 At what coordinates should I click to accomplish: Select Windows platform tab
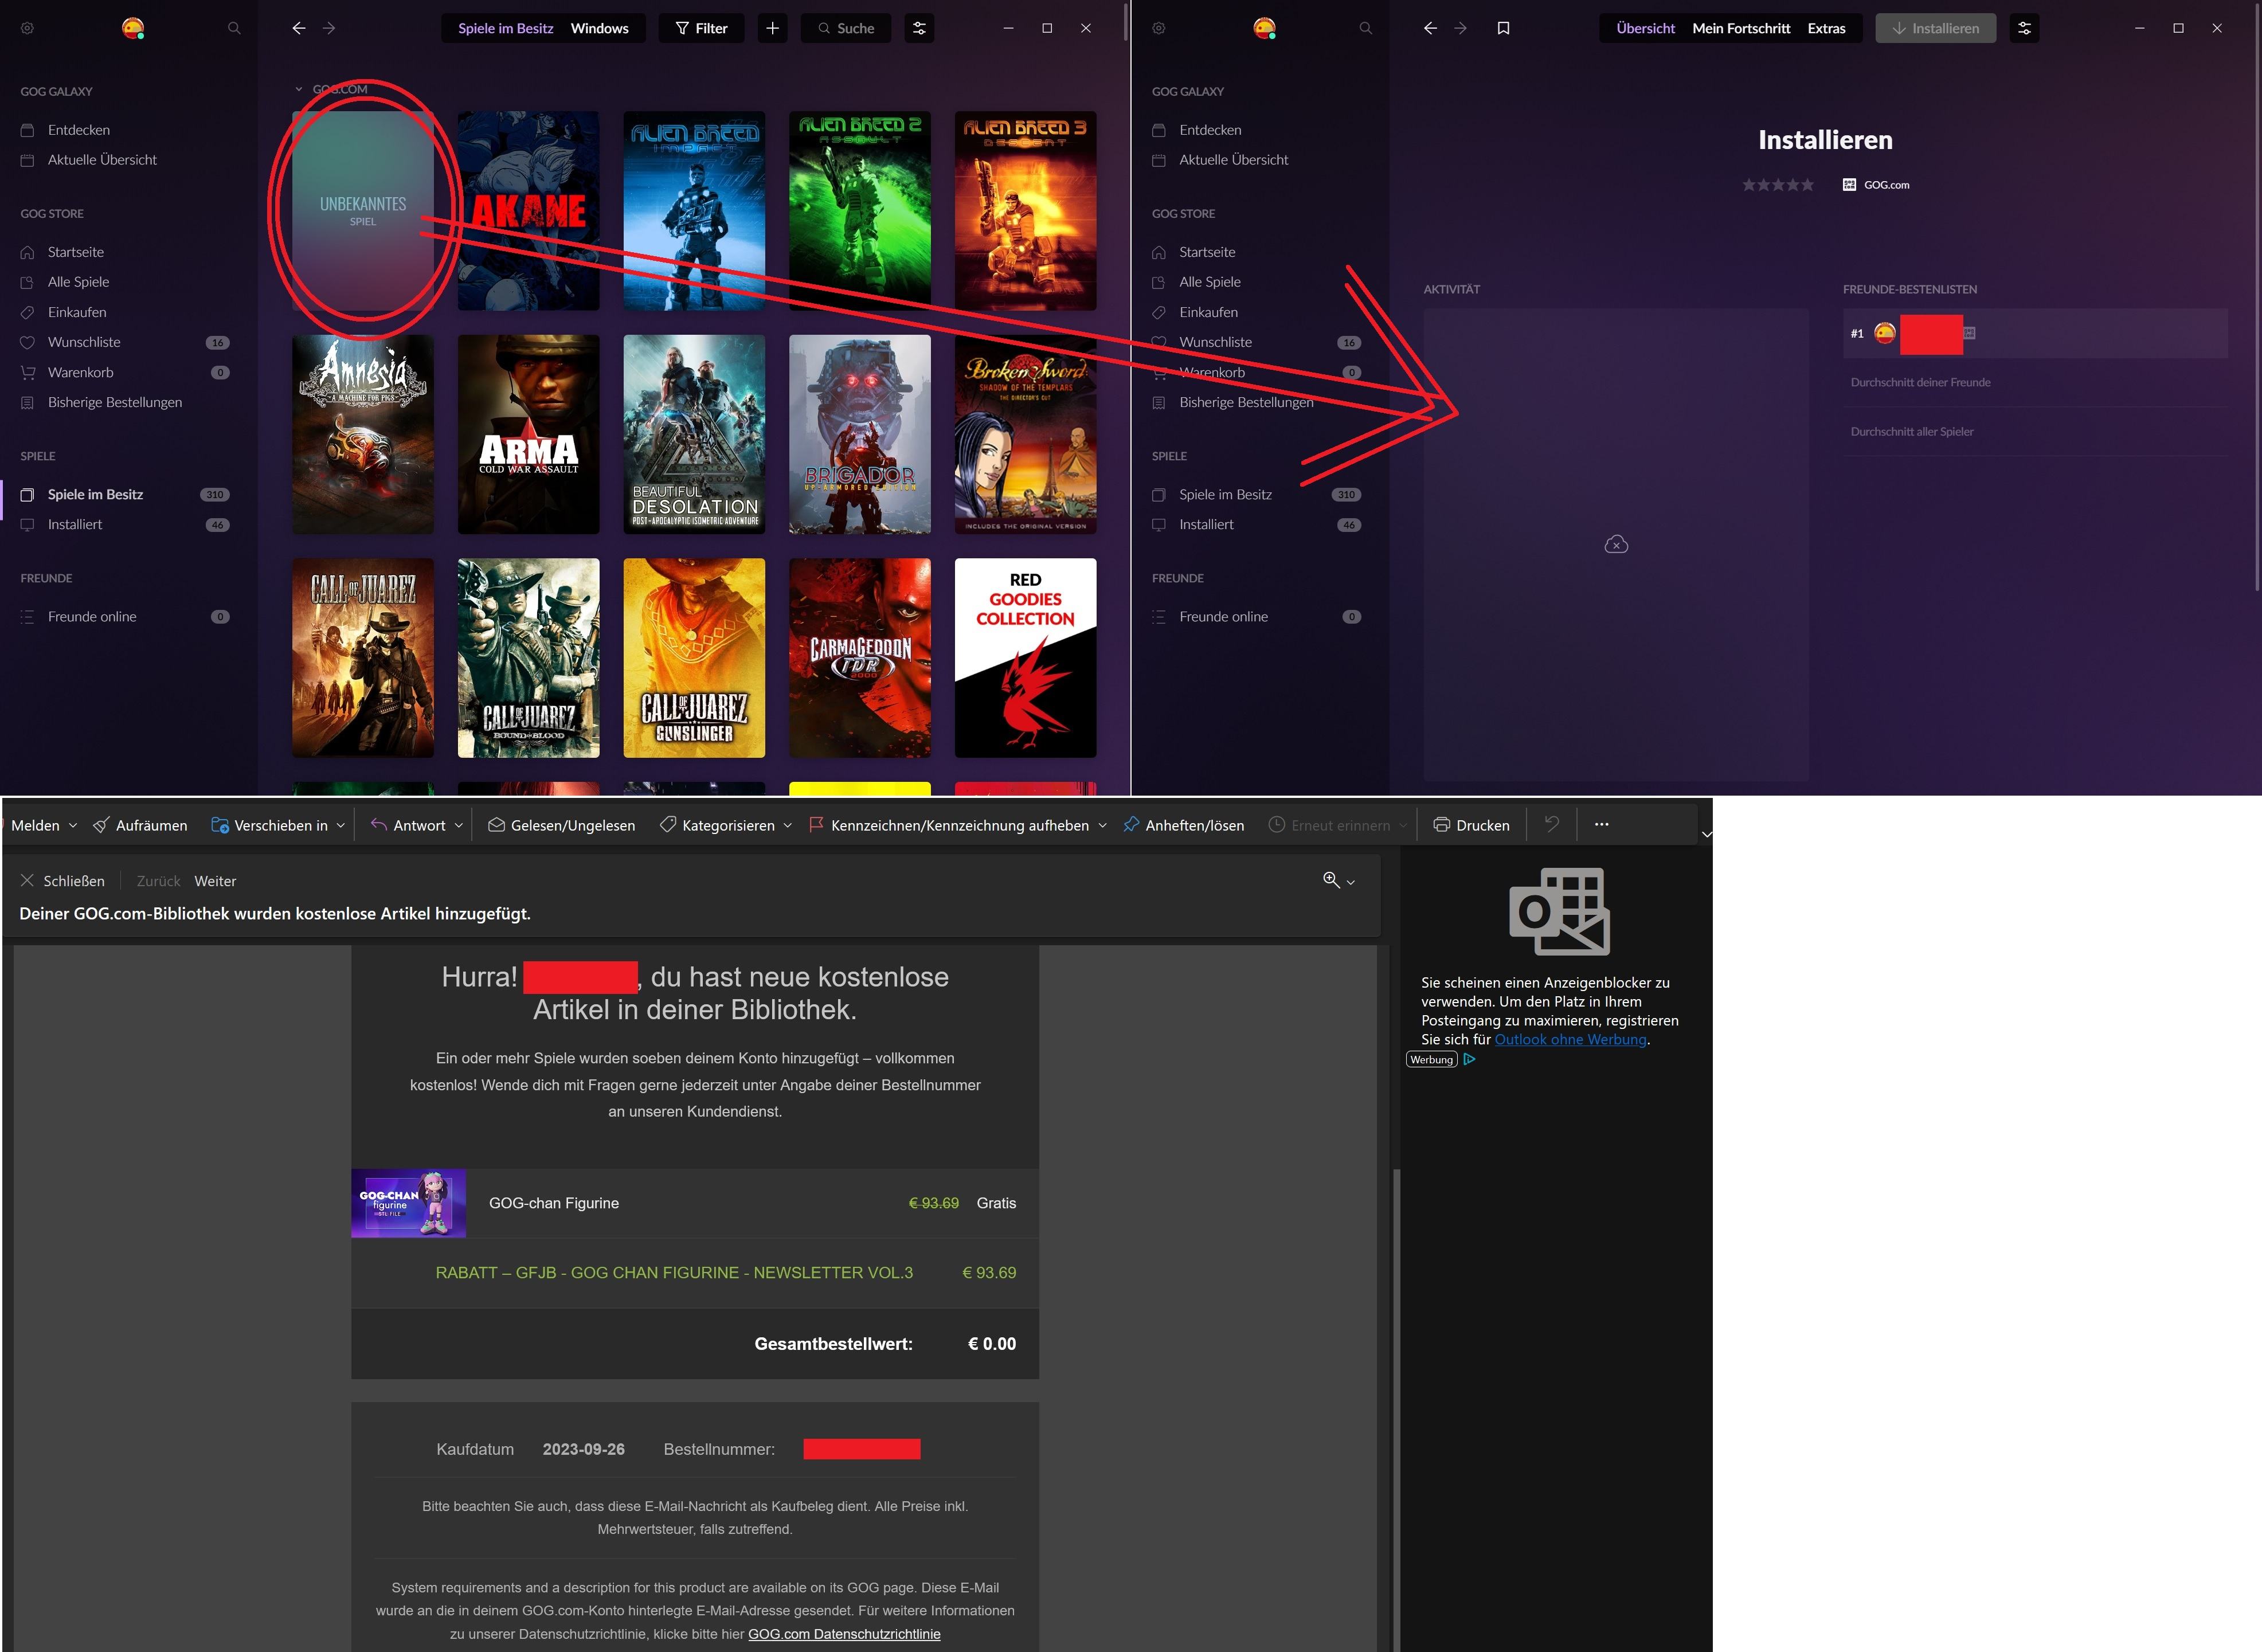pyautogui.click(x=599, y=28)
